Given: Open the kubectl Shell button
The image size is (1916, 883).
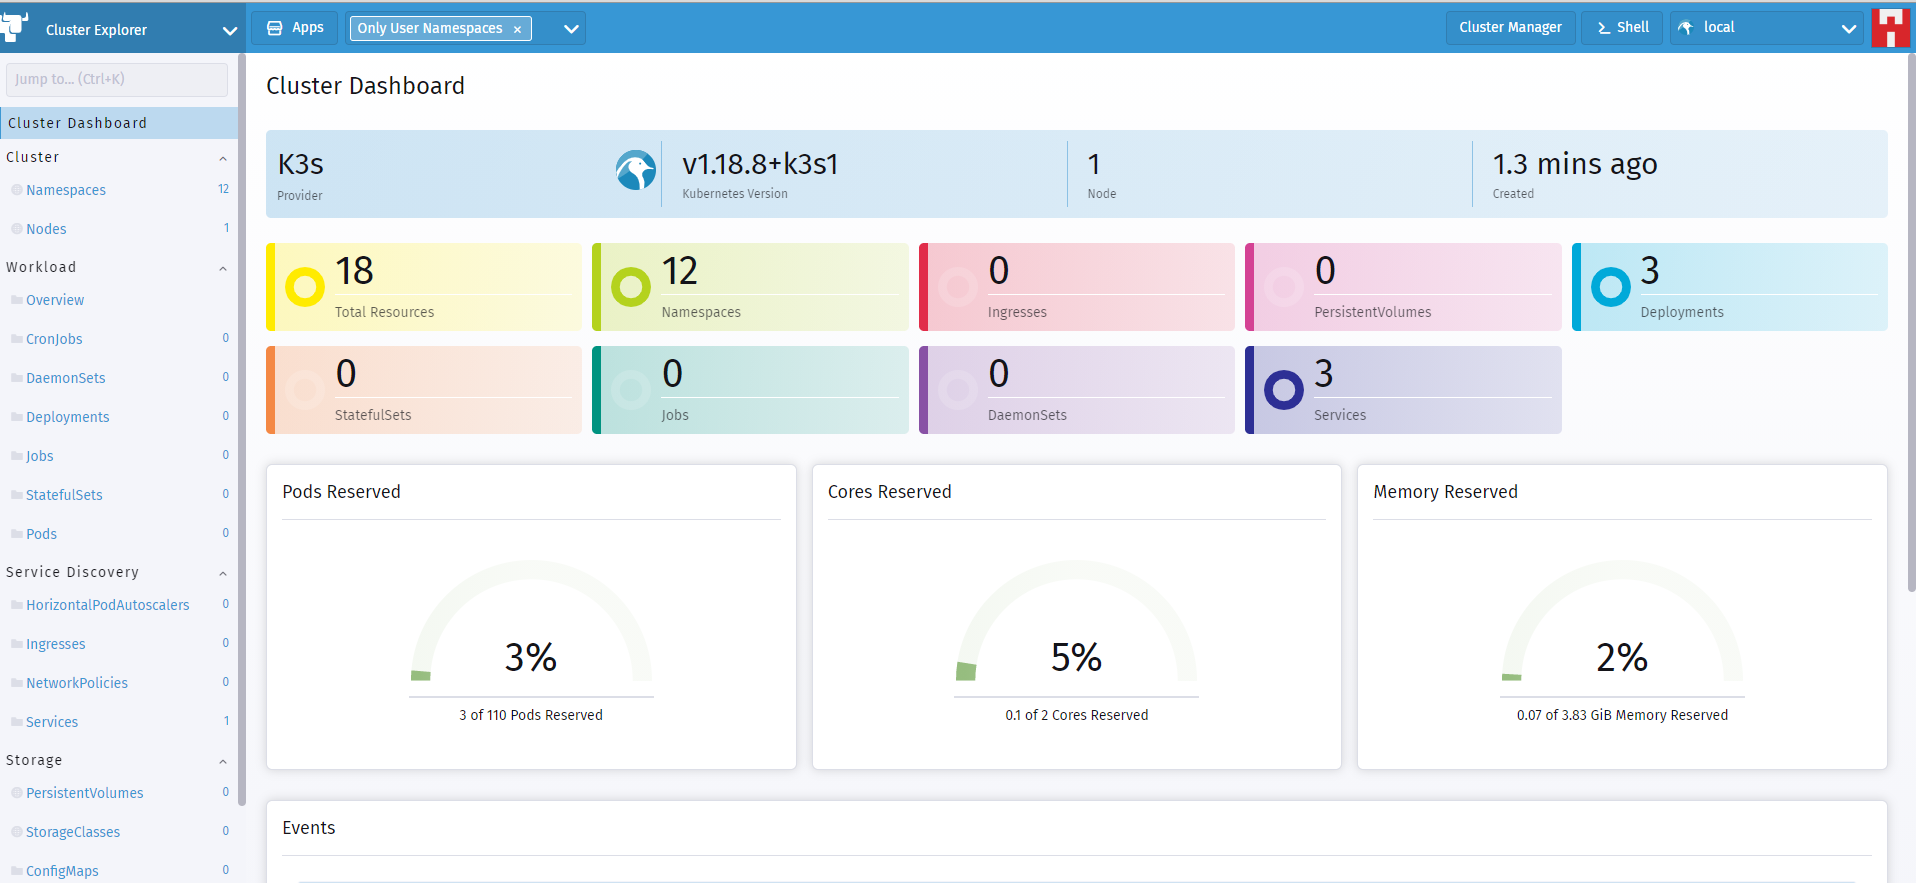Looking at the screenshot, I should point(1621,28).
